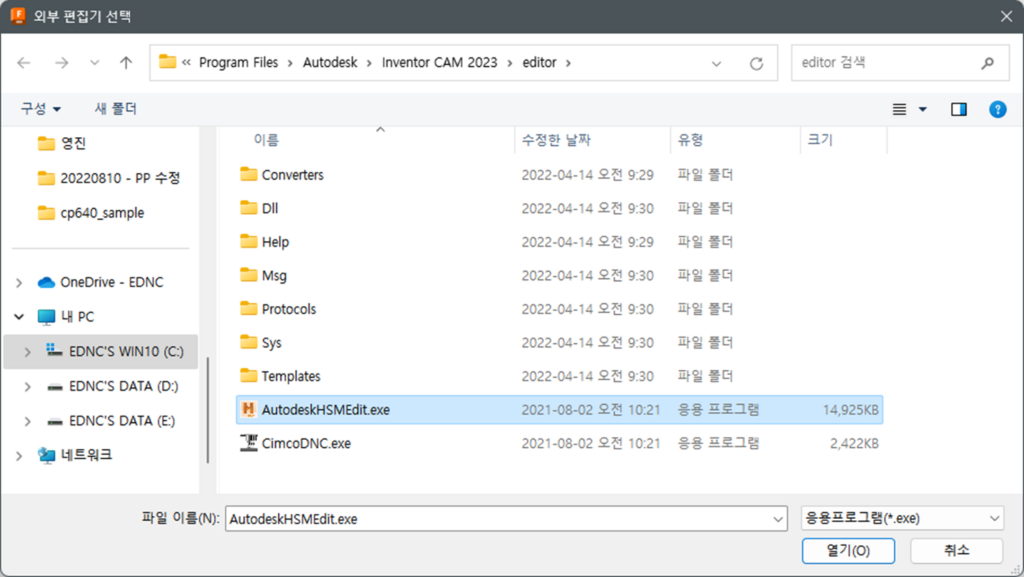Click 2,422KB size of CimcoDNC.exe
1024x577 pixels.
click(854, 443)
